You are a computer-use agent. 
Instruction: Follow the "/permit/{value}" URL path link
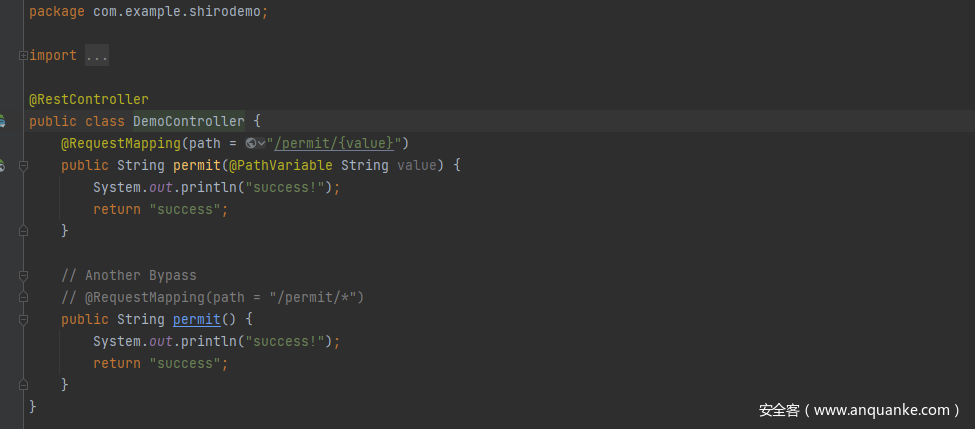(334, 144)
